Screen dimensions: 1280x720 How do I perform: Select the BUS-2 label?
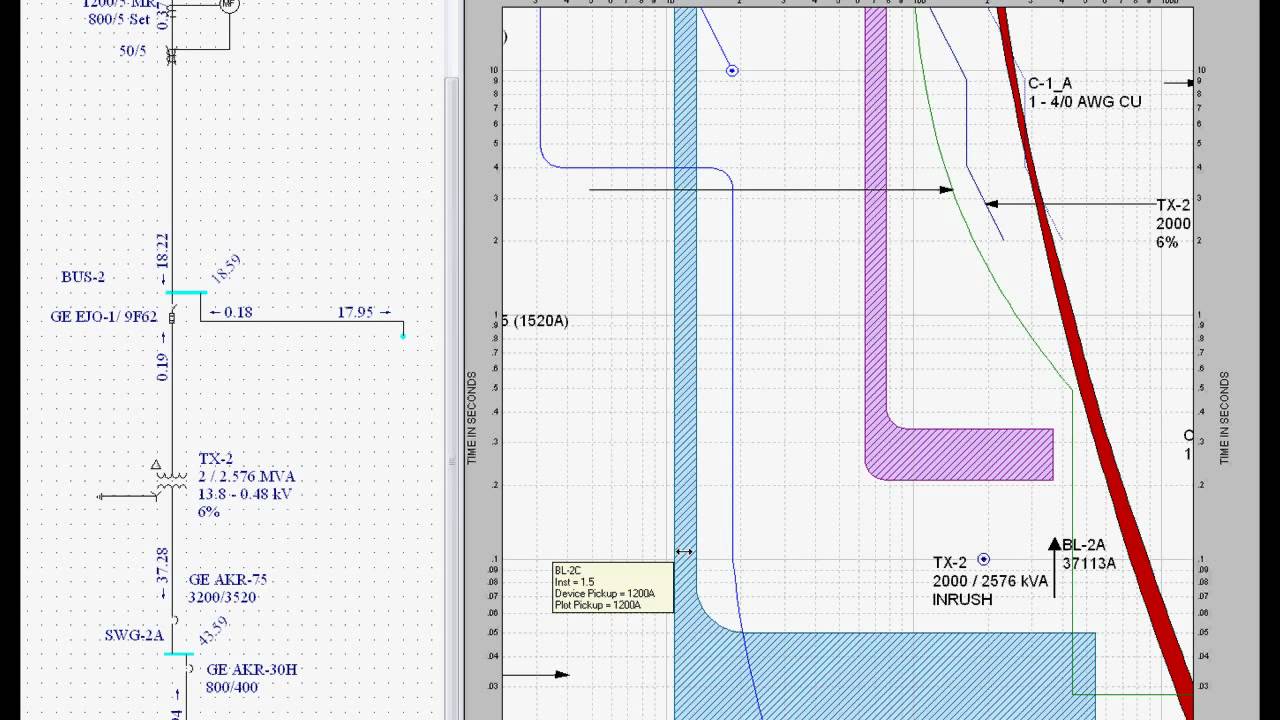[x=83, y=277]
